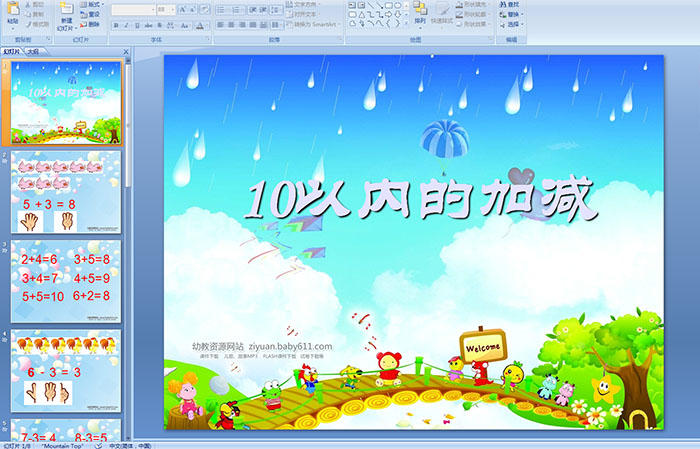Screen dimensions: 700x449
Task: Toggle Underline formatting
Action: 137,25
